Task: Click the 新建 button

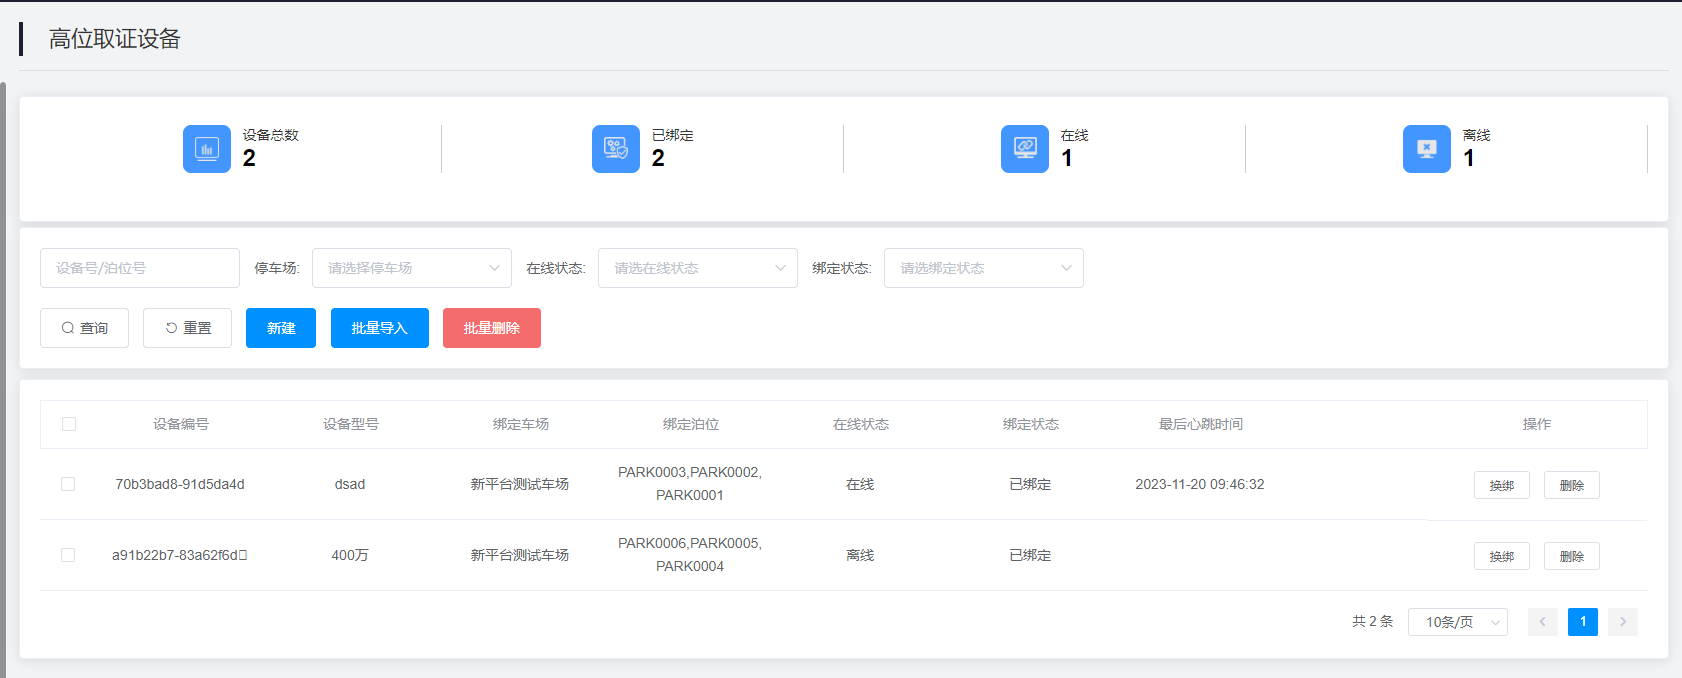Action: (x=281, y=328)
